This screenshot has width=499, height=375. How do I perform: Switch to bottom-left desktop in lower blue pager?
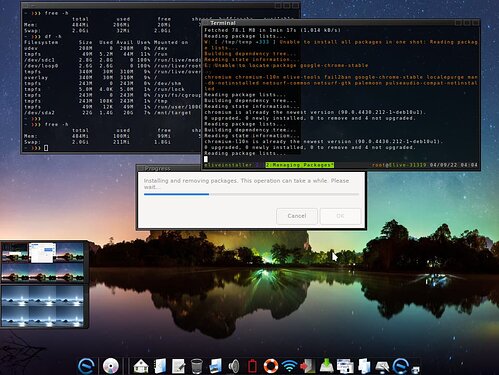pos(15,316)
